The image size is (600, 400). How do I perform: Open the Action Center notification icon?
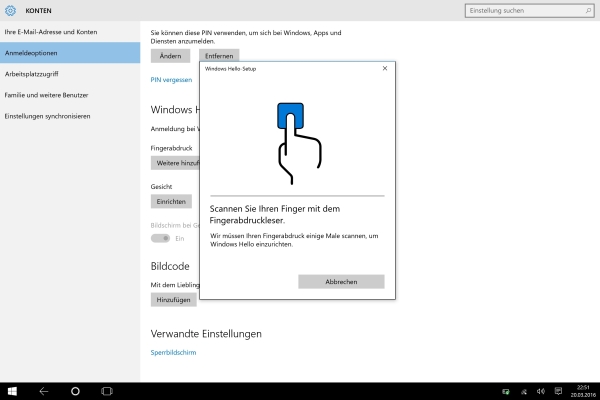click(558, 391)
